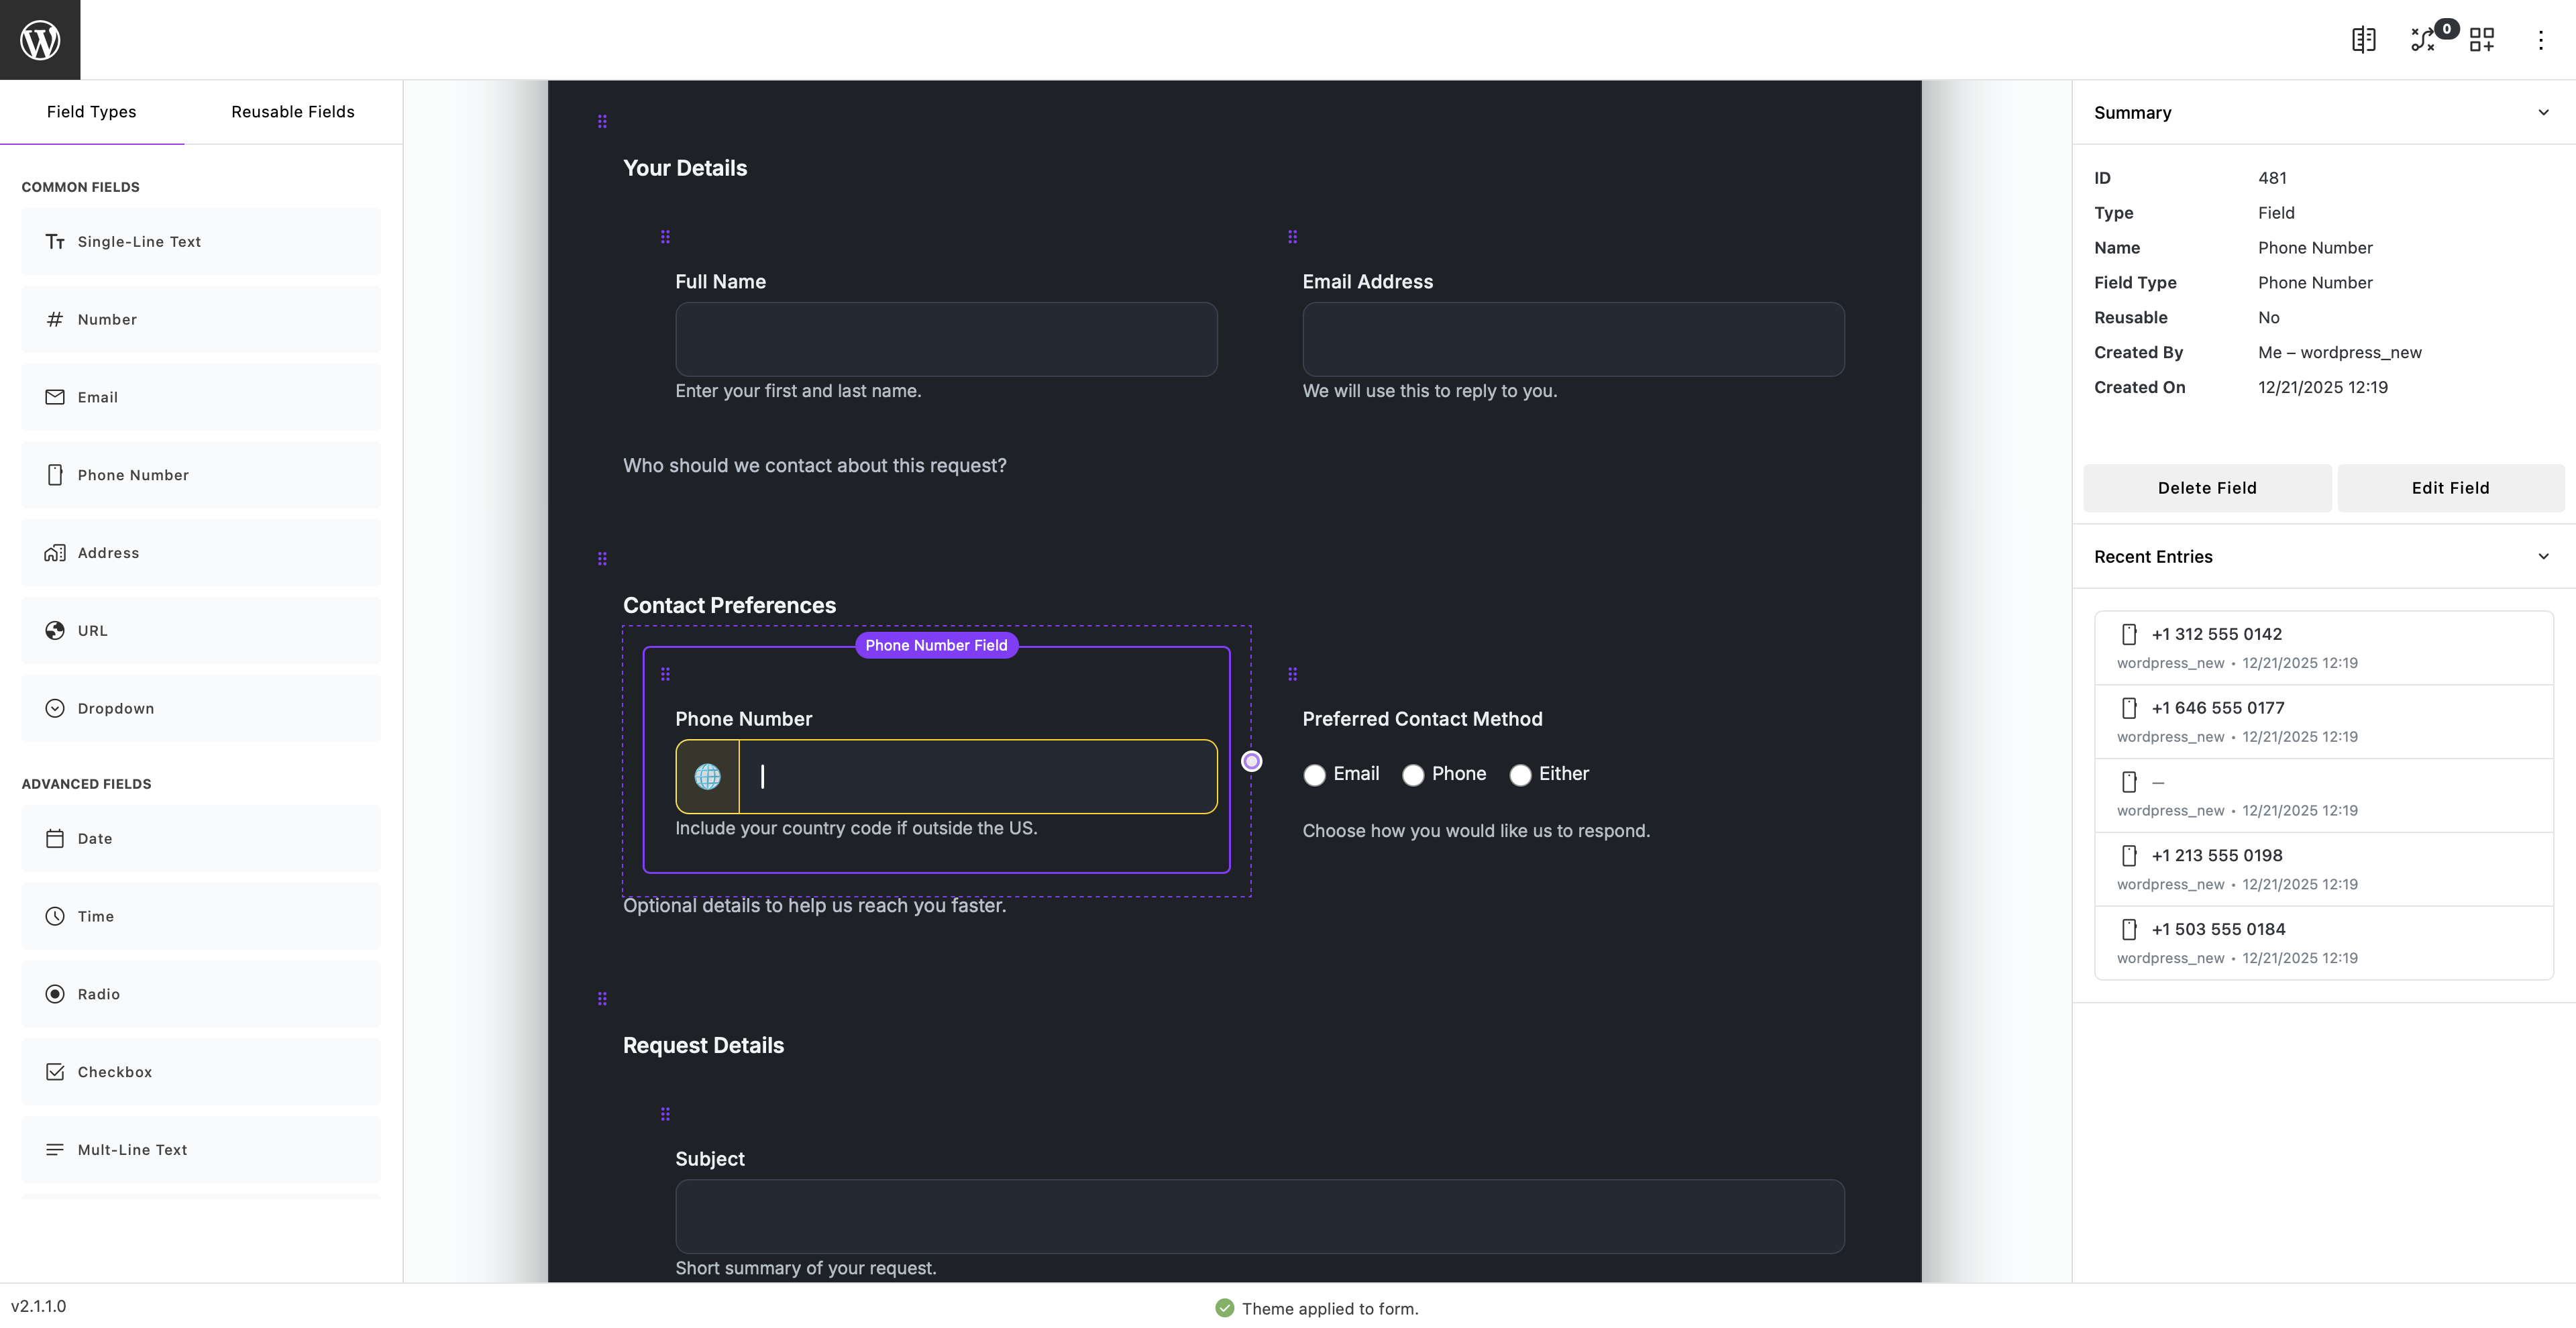Add a Number field from Common Fields
Viewport: 2576px width, 1328px height.
click(x=200, y=319)
